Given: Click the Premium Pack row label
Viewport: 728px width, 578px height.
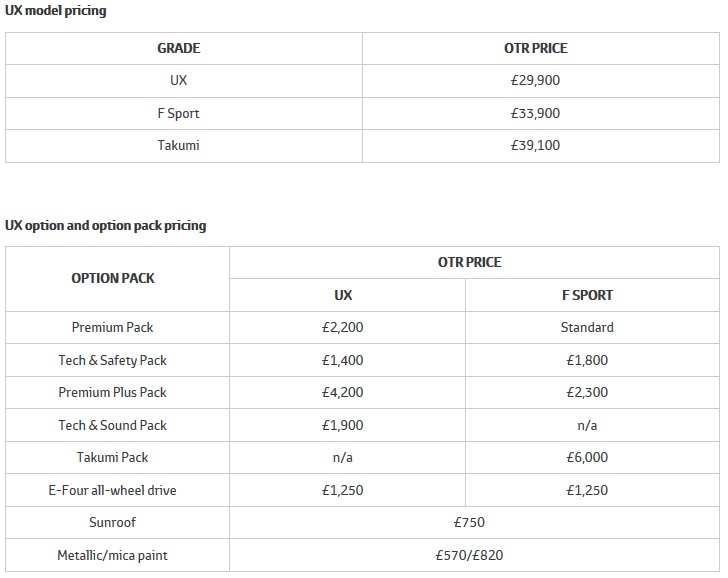Looking at the screenshot, I should tap(113, 327).
